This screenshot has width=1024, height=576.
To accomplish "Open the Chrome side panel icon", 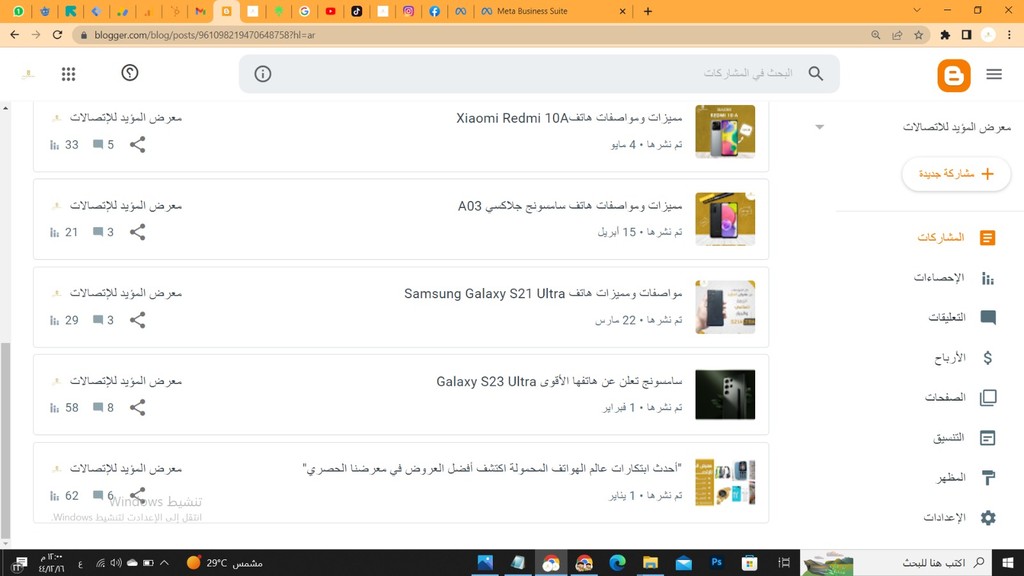I will coord(967,35).
